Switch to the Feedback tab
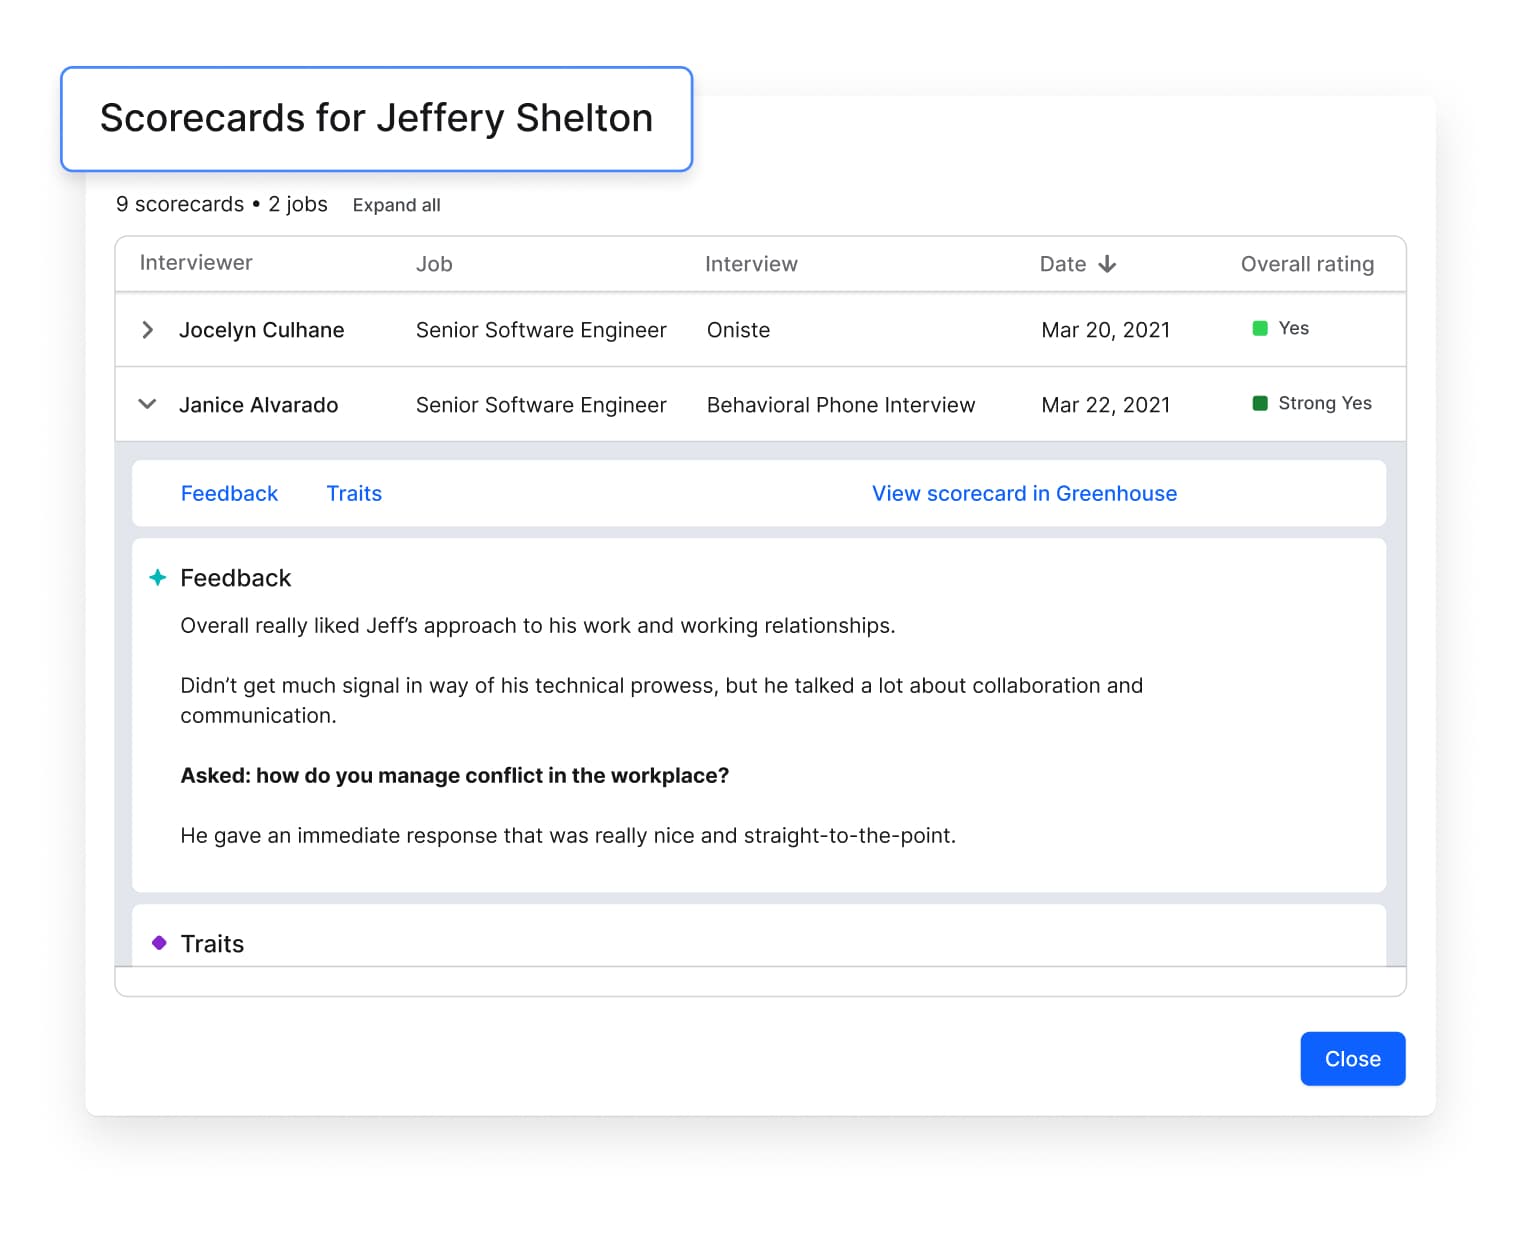Screen dimensions: 1520x1240 [229, 493]
